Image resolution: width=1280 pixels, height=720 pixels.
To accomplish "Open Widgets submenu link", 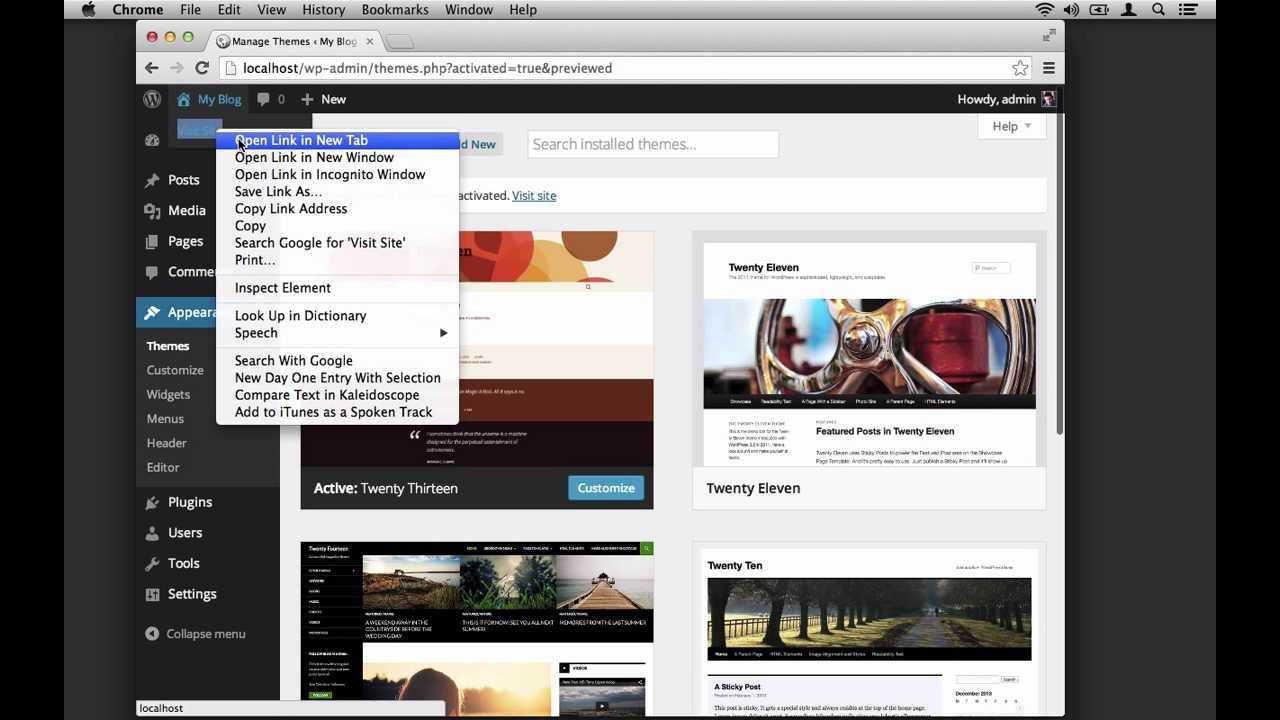I will [x=168, y=394].
